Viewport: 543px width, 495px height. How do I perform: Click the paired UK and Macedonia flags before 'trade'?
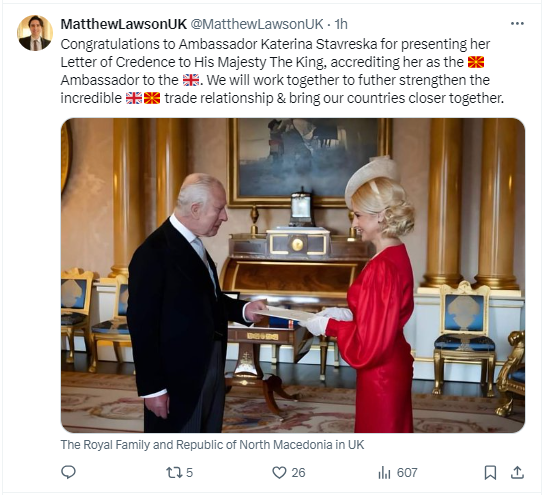[x=143, y=98]
